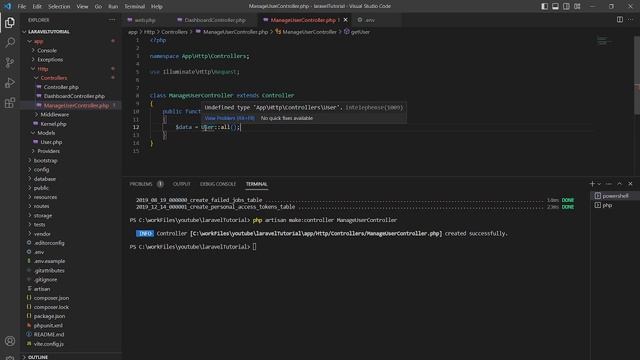The image size is (640, 360).
Task: Open composer.json file
Action: coord(51,298)
